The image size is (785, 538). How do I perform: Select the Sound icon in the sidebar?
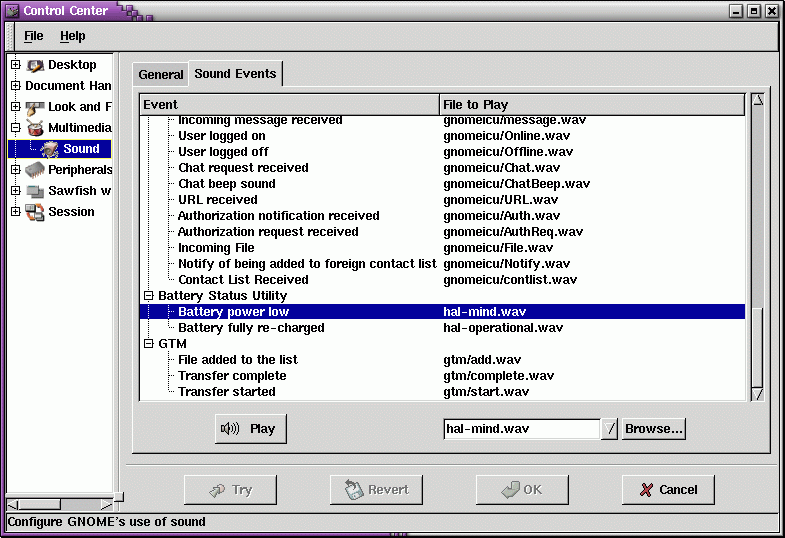(50, 149)
